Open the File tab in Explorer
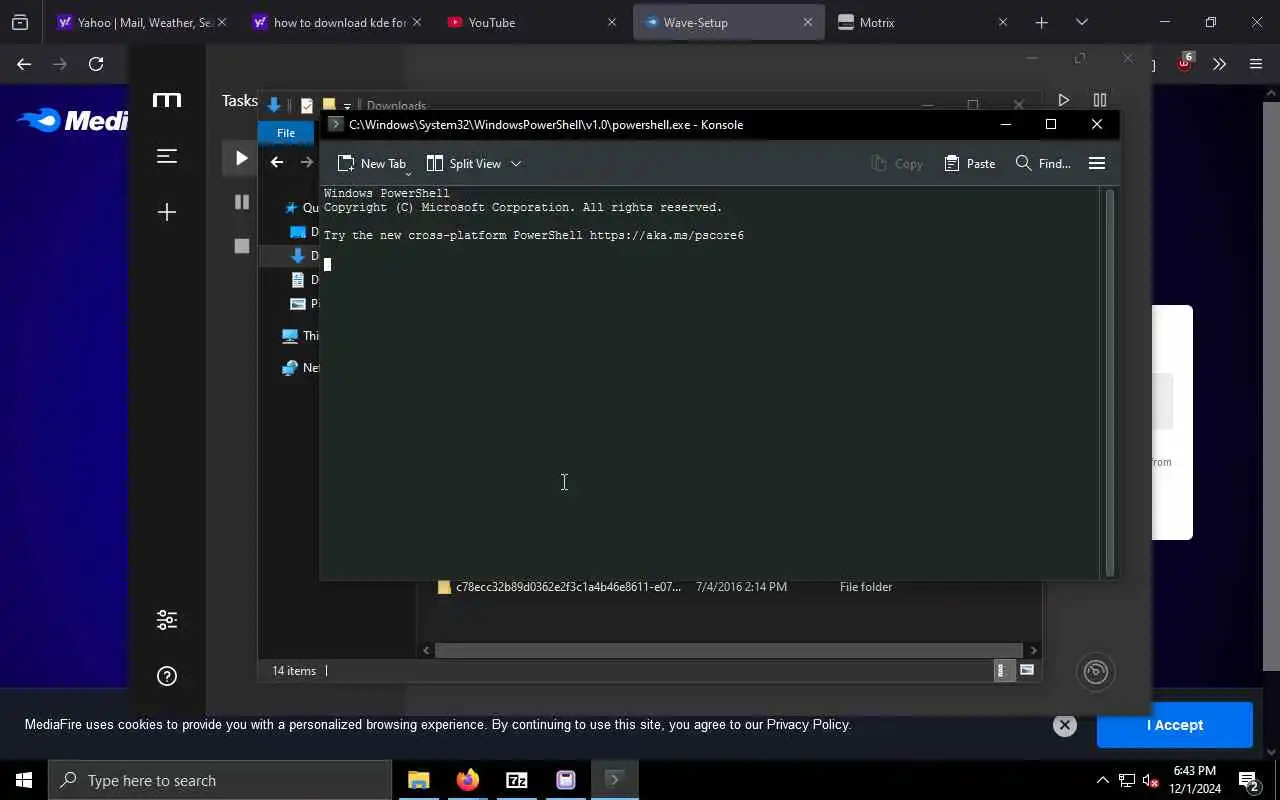Viewport: 1280px width, 800px height. pyautogui.click(x=286, y=133)
